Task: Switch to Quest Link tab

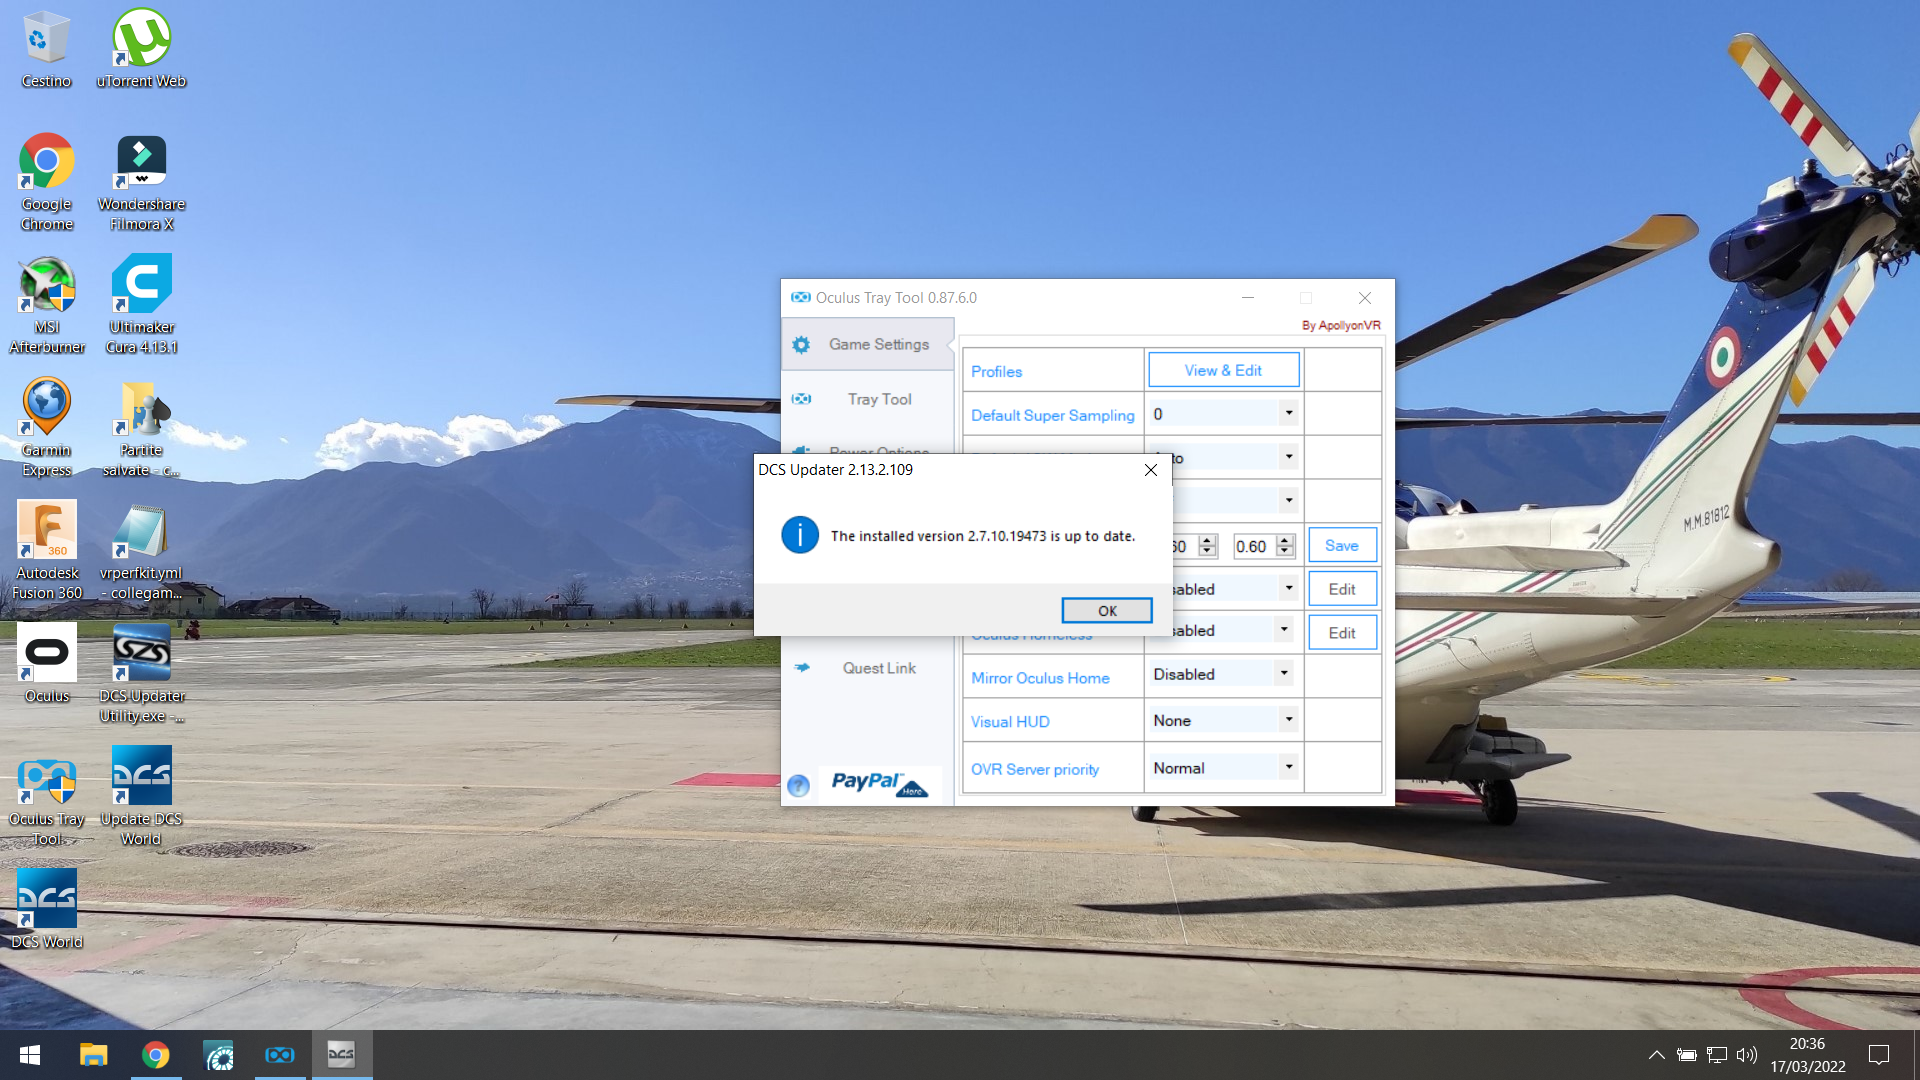Action: click(x=867, y=668)
